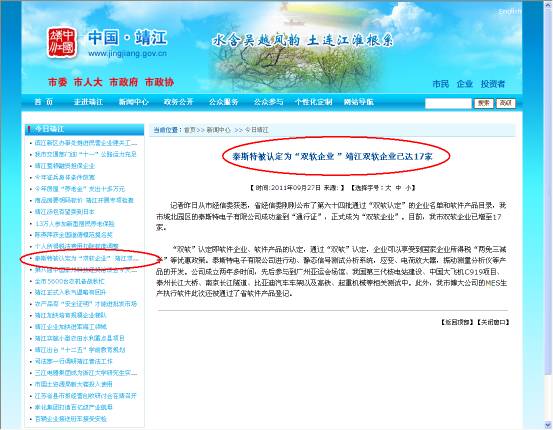Set font size to 小
Screen dimensions: 553x430
pyautogui.click(x=408, y=188)
